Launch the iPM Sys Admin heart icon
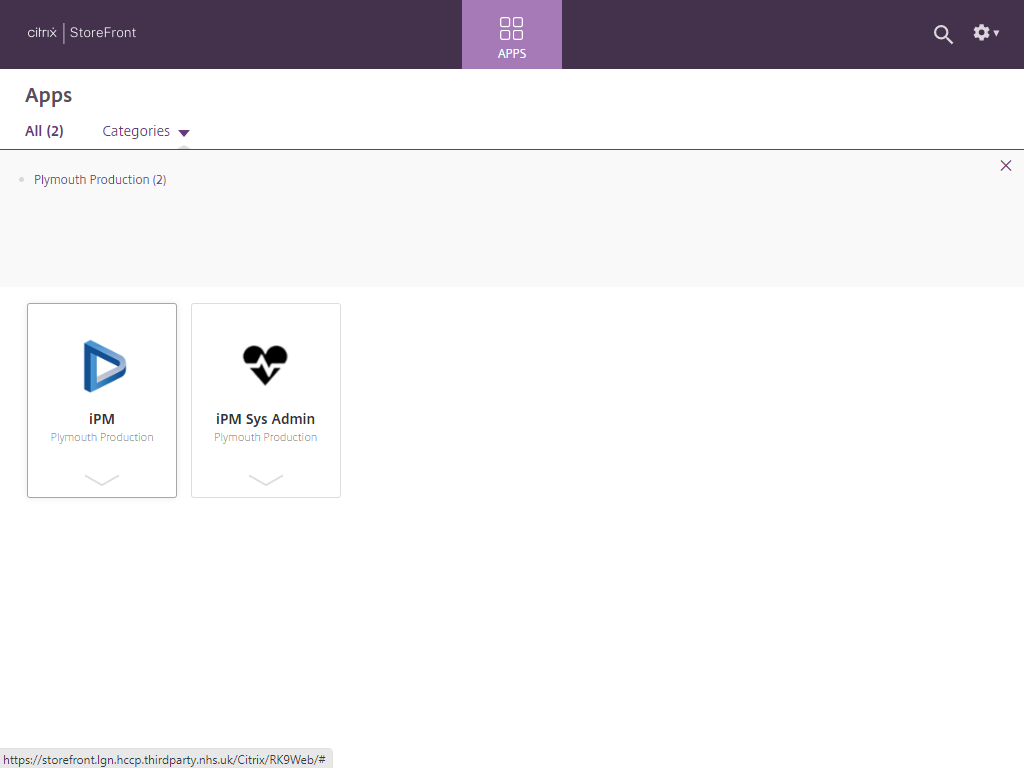The width and height of the screenshot is (1024, 768). [265, 364]
